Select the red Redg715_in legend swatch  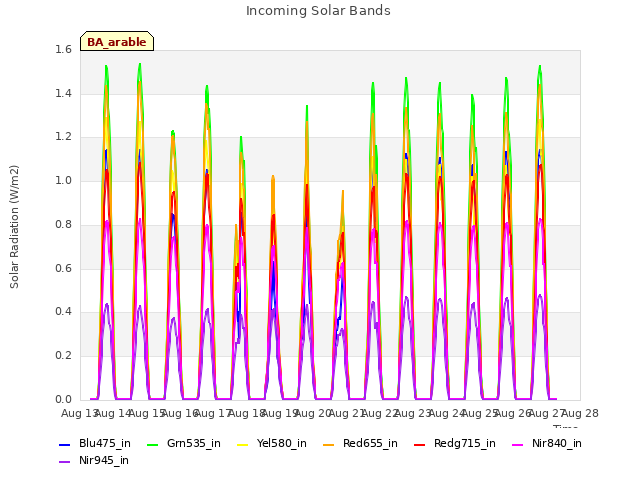tap(420, 445)
